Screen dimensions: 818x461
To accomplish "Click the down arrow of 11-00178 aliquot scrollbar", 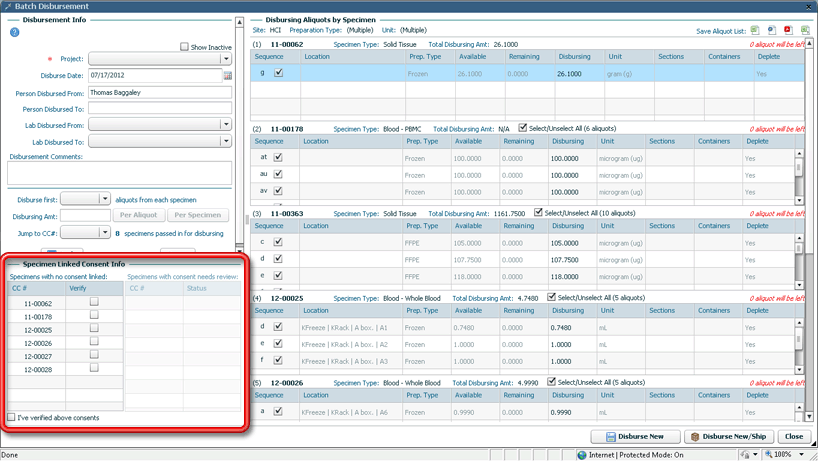I will point(799,200).
